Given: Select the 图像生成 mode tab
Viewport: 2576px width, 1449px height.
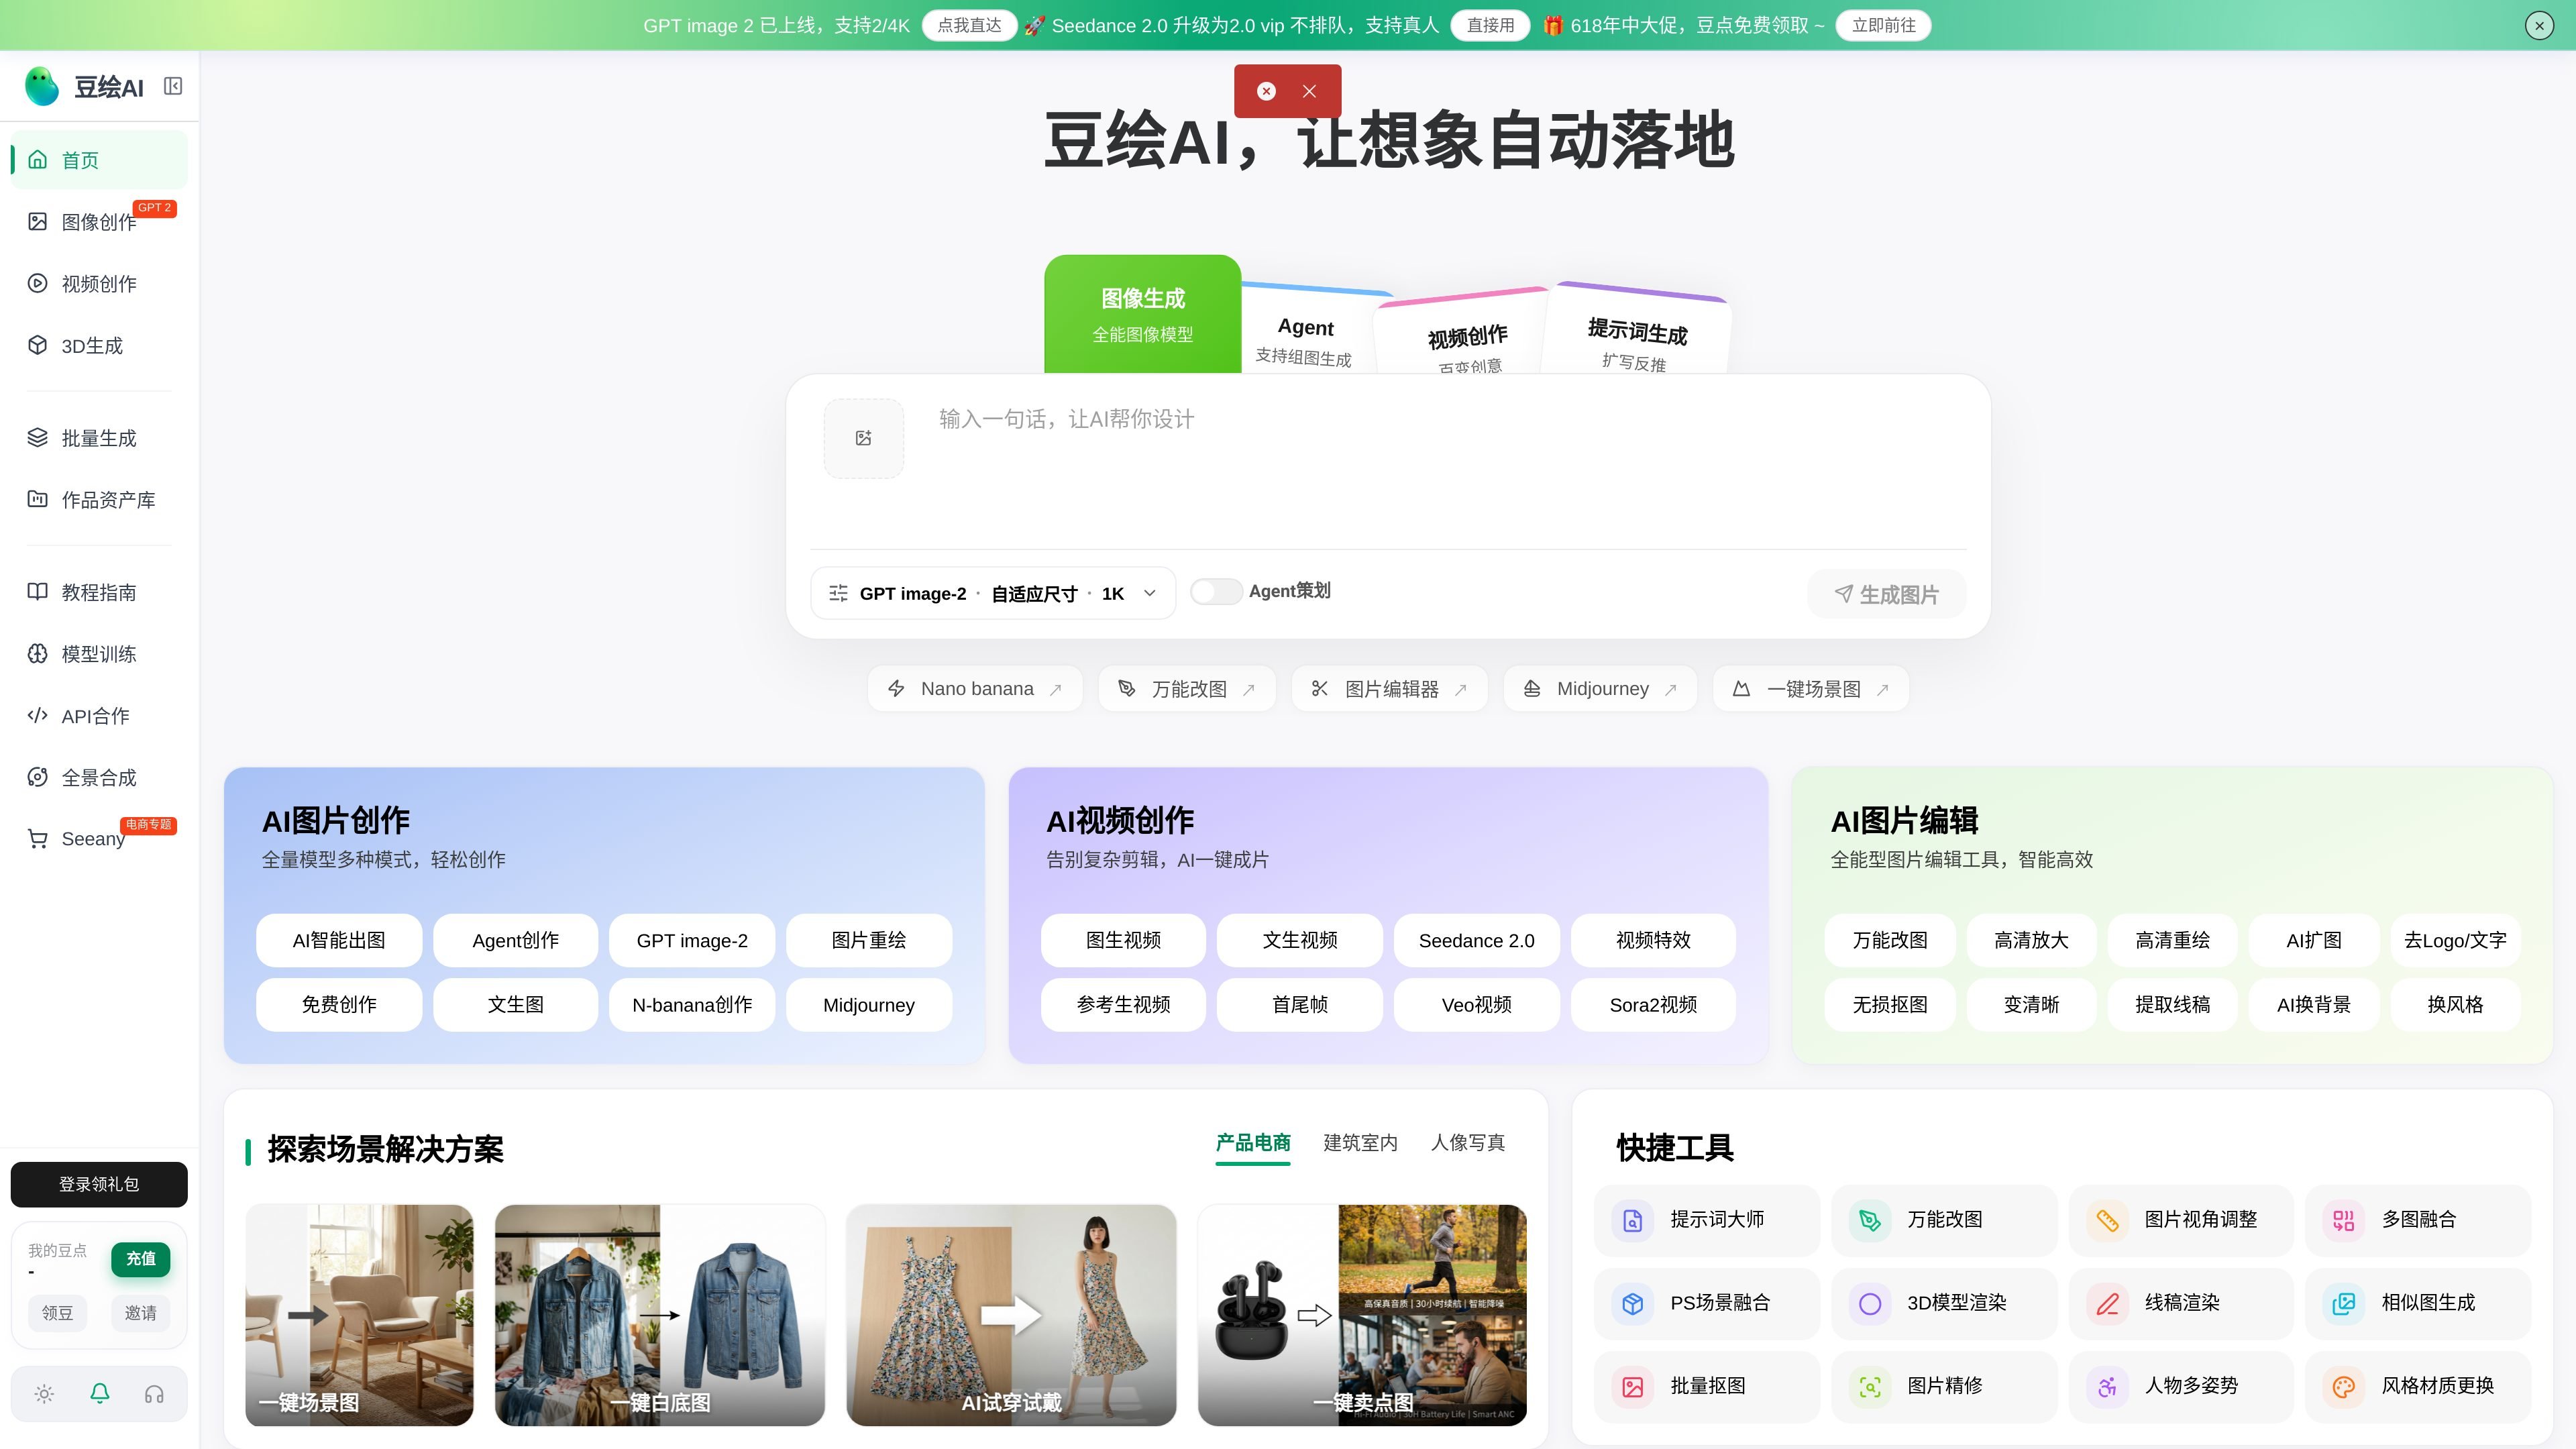Looking at the screenshot, I should (1143, 314).
